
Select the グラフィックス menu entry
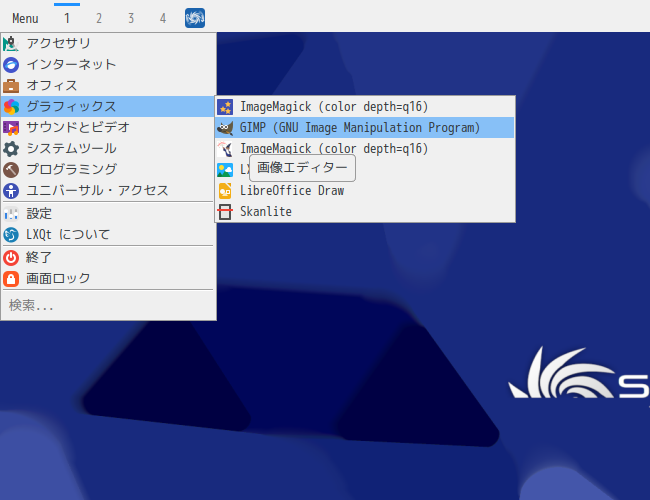click(108, 107)
